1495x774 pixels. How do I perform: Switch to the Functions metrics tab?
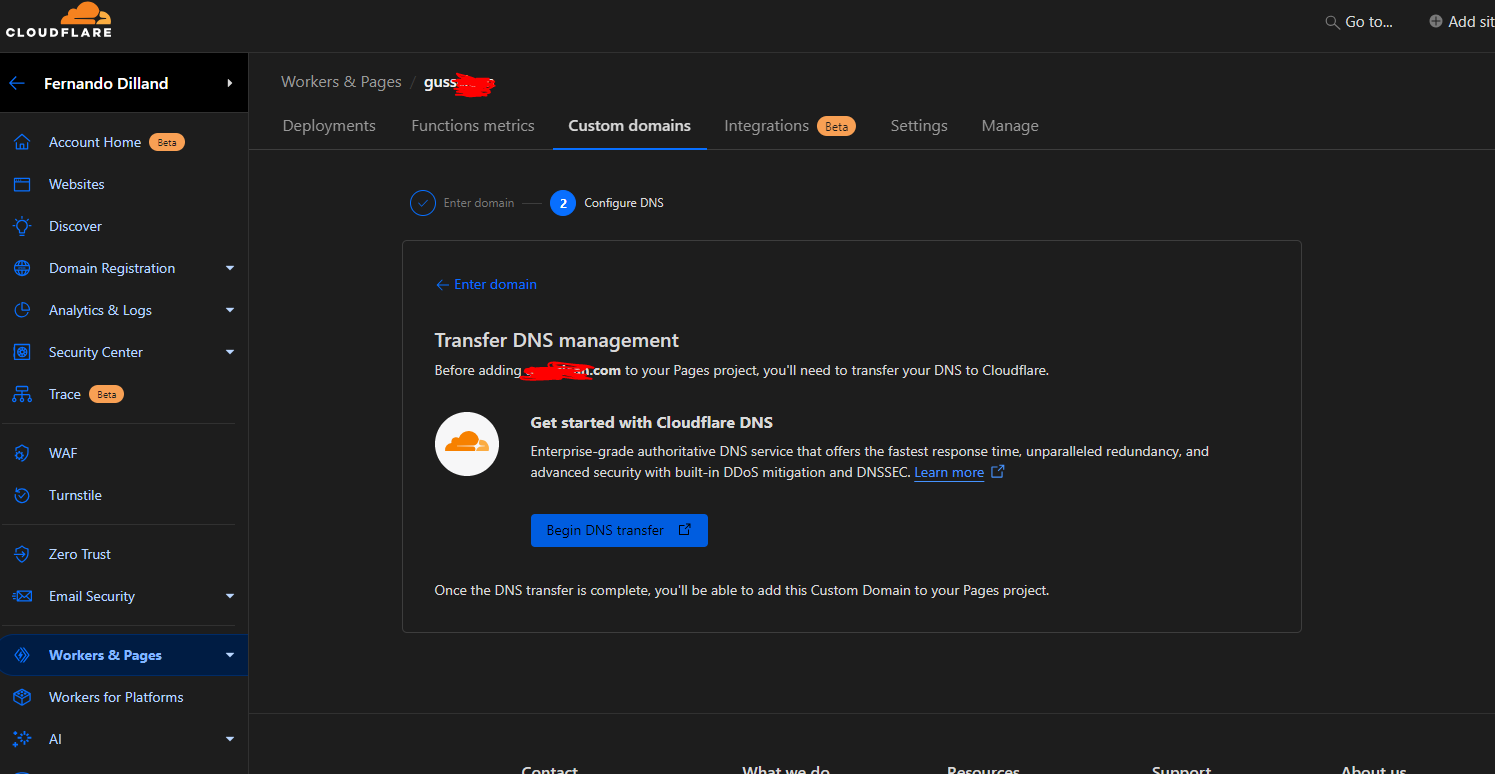click(x=473, y=126)
